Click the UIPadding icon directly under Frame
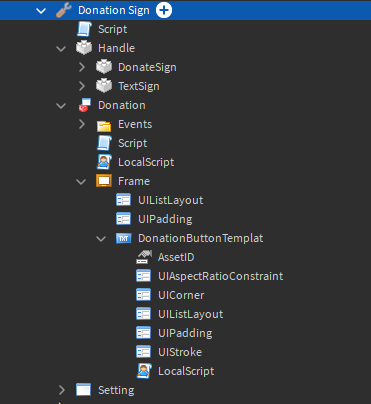 click(x=123, y=219)
